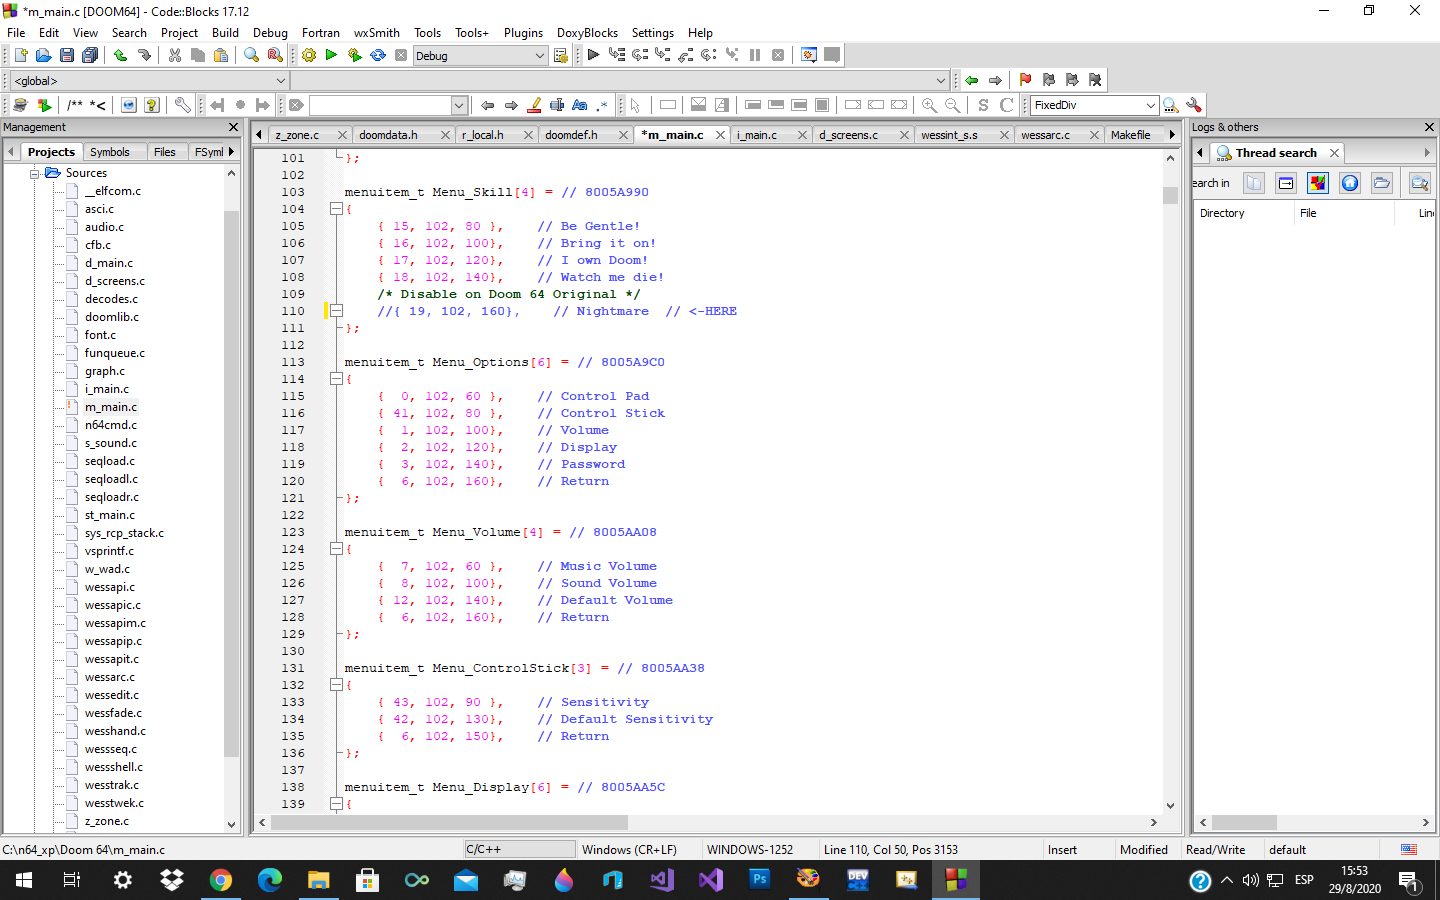Click the editor vertical scrollbar thumb

1170,195
